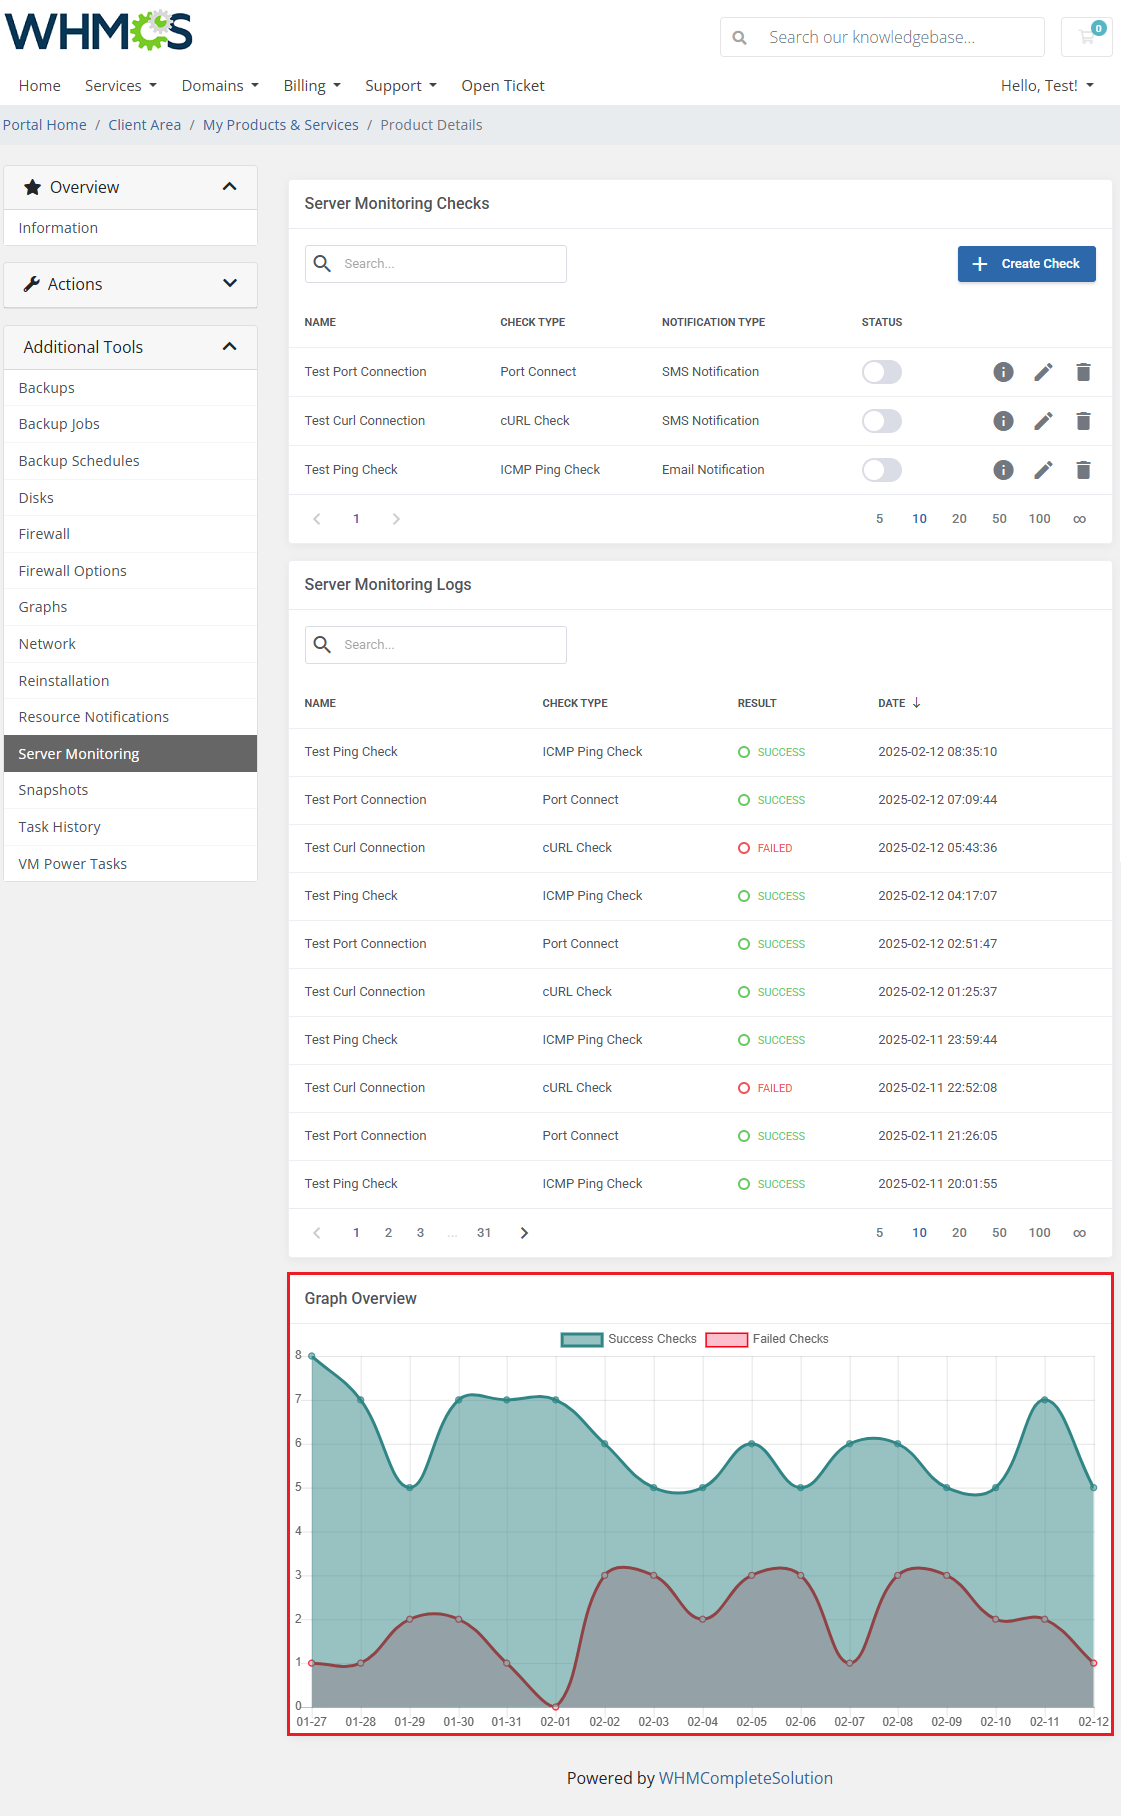The height and width of the screenshot is (1816, 1121).
Task: Click the knowledgebase search magnifier icon
Action: [x=739, y=38]
